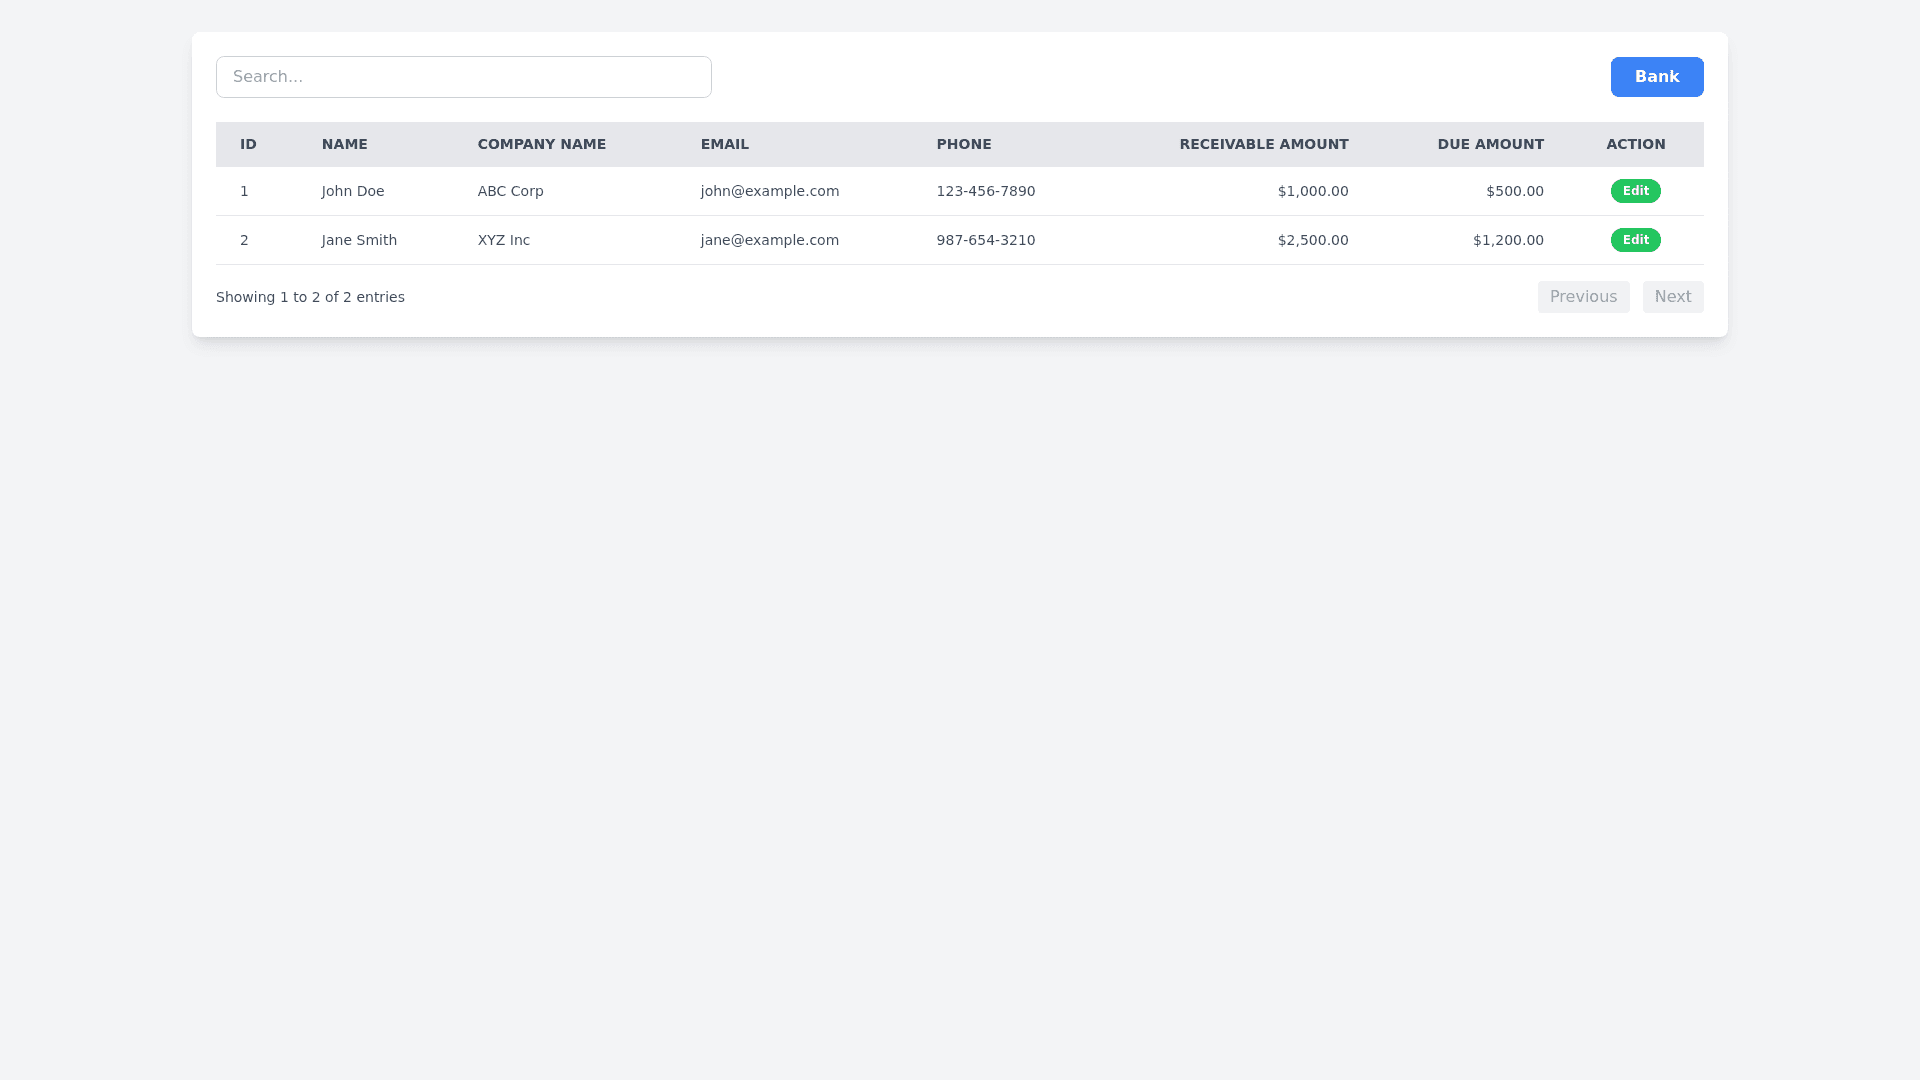Go to Previous page

[x=1582, y=297]
